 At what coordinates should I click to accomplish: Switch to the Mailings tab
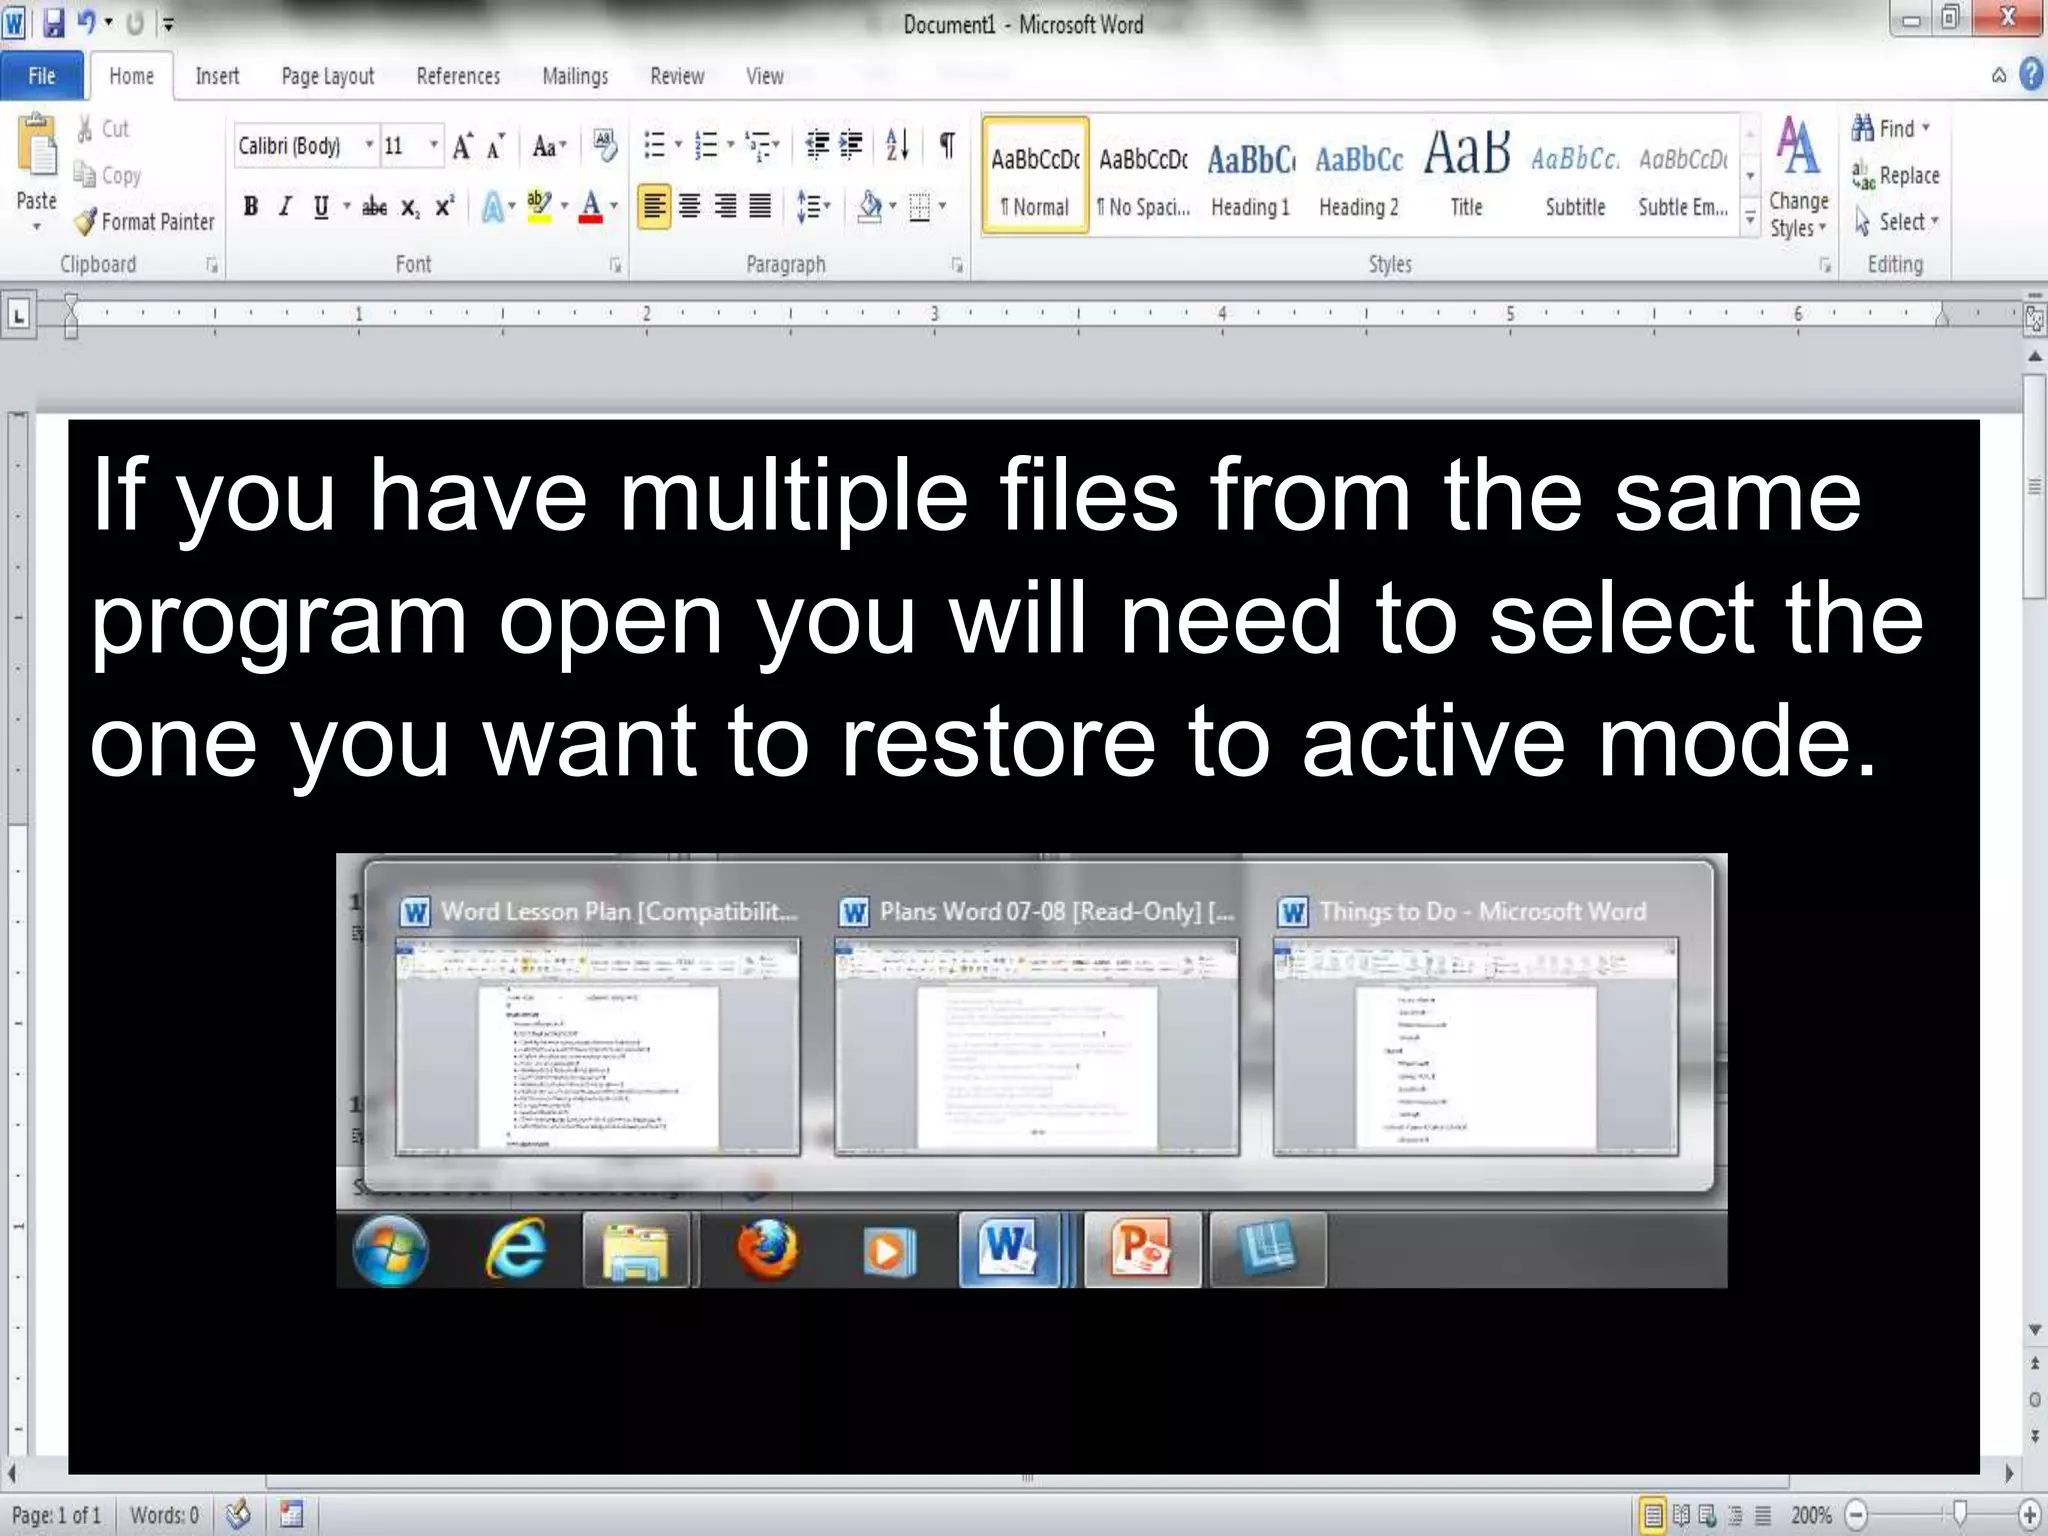click(x=575, y=76)
